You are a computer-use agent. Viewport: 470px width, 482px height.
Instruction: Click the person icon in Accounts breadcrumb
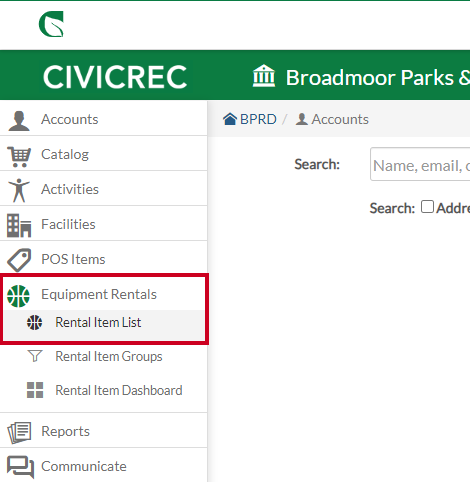point(302,119)
